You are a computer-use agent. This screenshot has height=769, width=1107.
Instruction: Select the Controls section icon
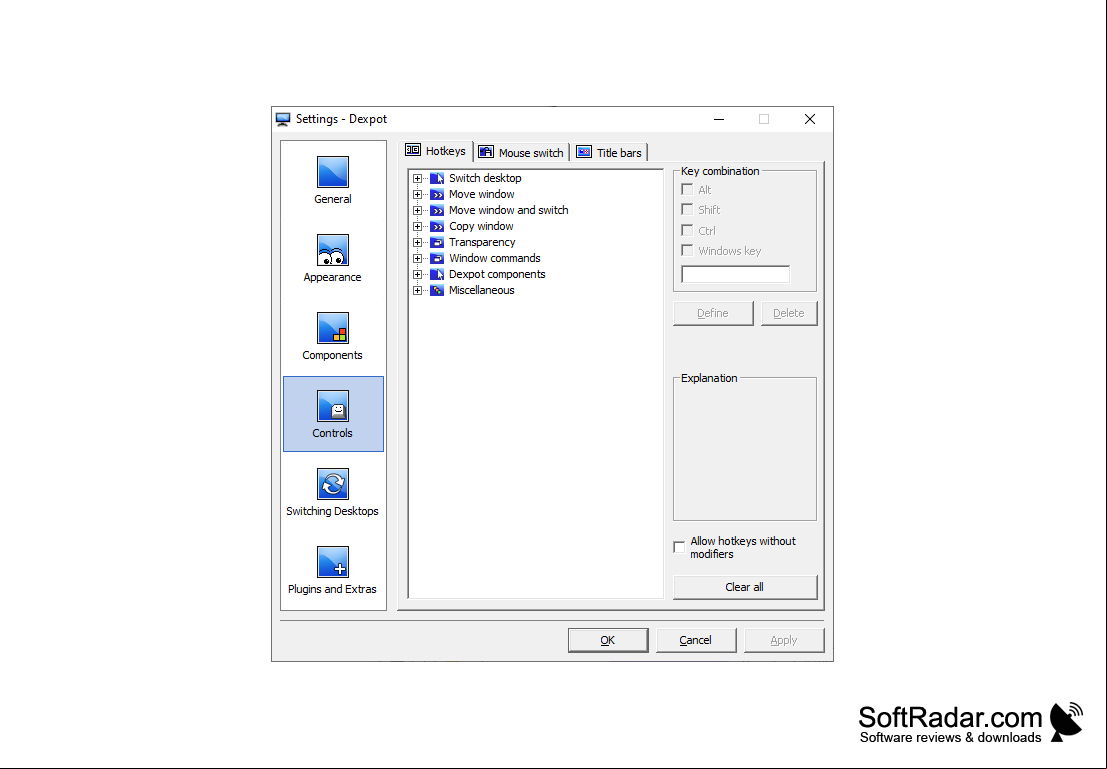333,407
